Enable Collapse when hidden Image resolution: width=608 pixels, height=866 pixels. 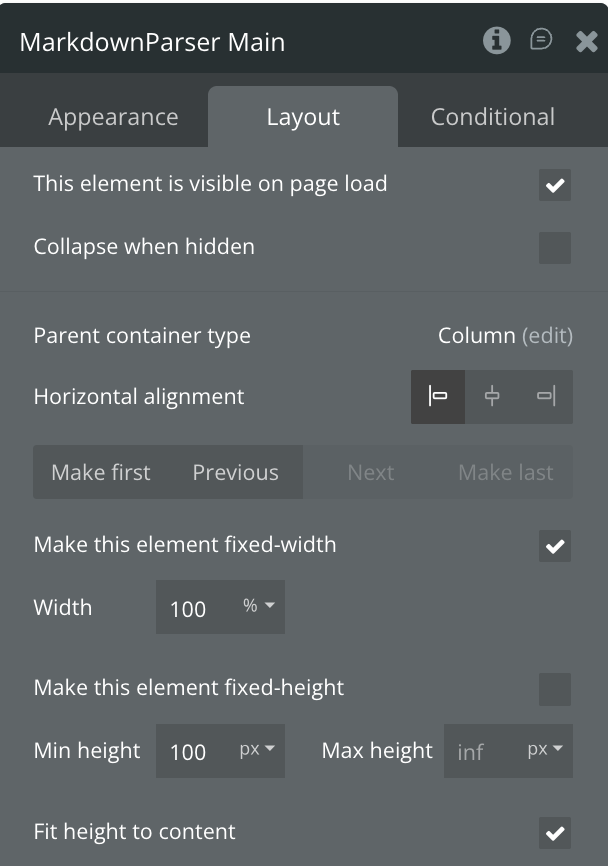coord(555,247)
